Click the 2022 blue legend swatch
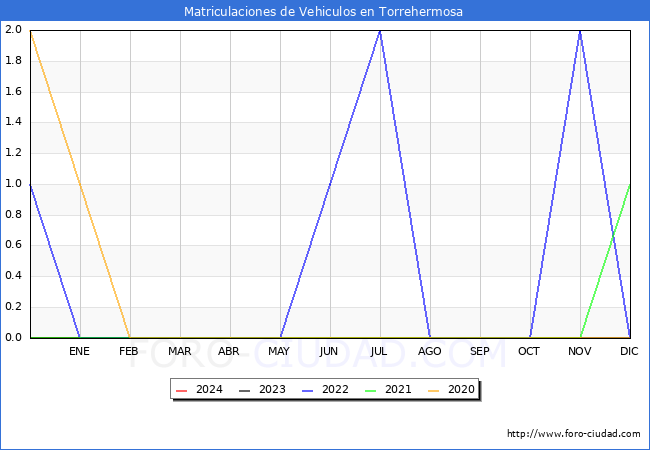The height and width of the screenshot is (450, 650). click(x=308, y=390)
